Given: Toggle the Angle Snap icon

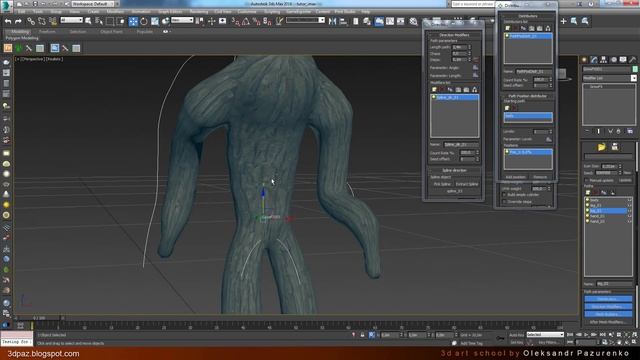Looking at the screenshot, I should [246, 21].
